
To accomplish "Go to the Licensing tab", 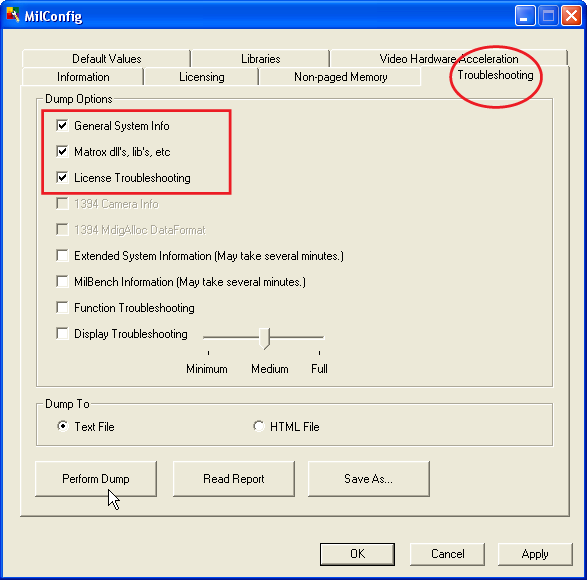I will 201,77.
